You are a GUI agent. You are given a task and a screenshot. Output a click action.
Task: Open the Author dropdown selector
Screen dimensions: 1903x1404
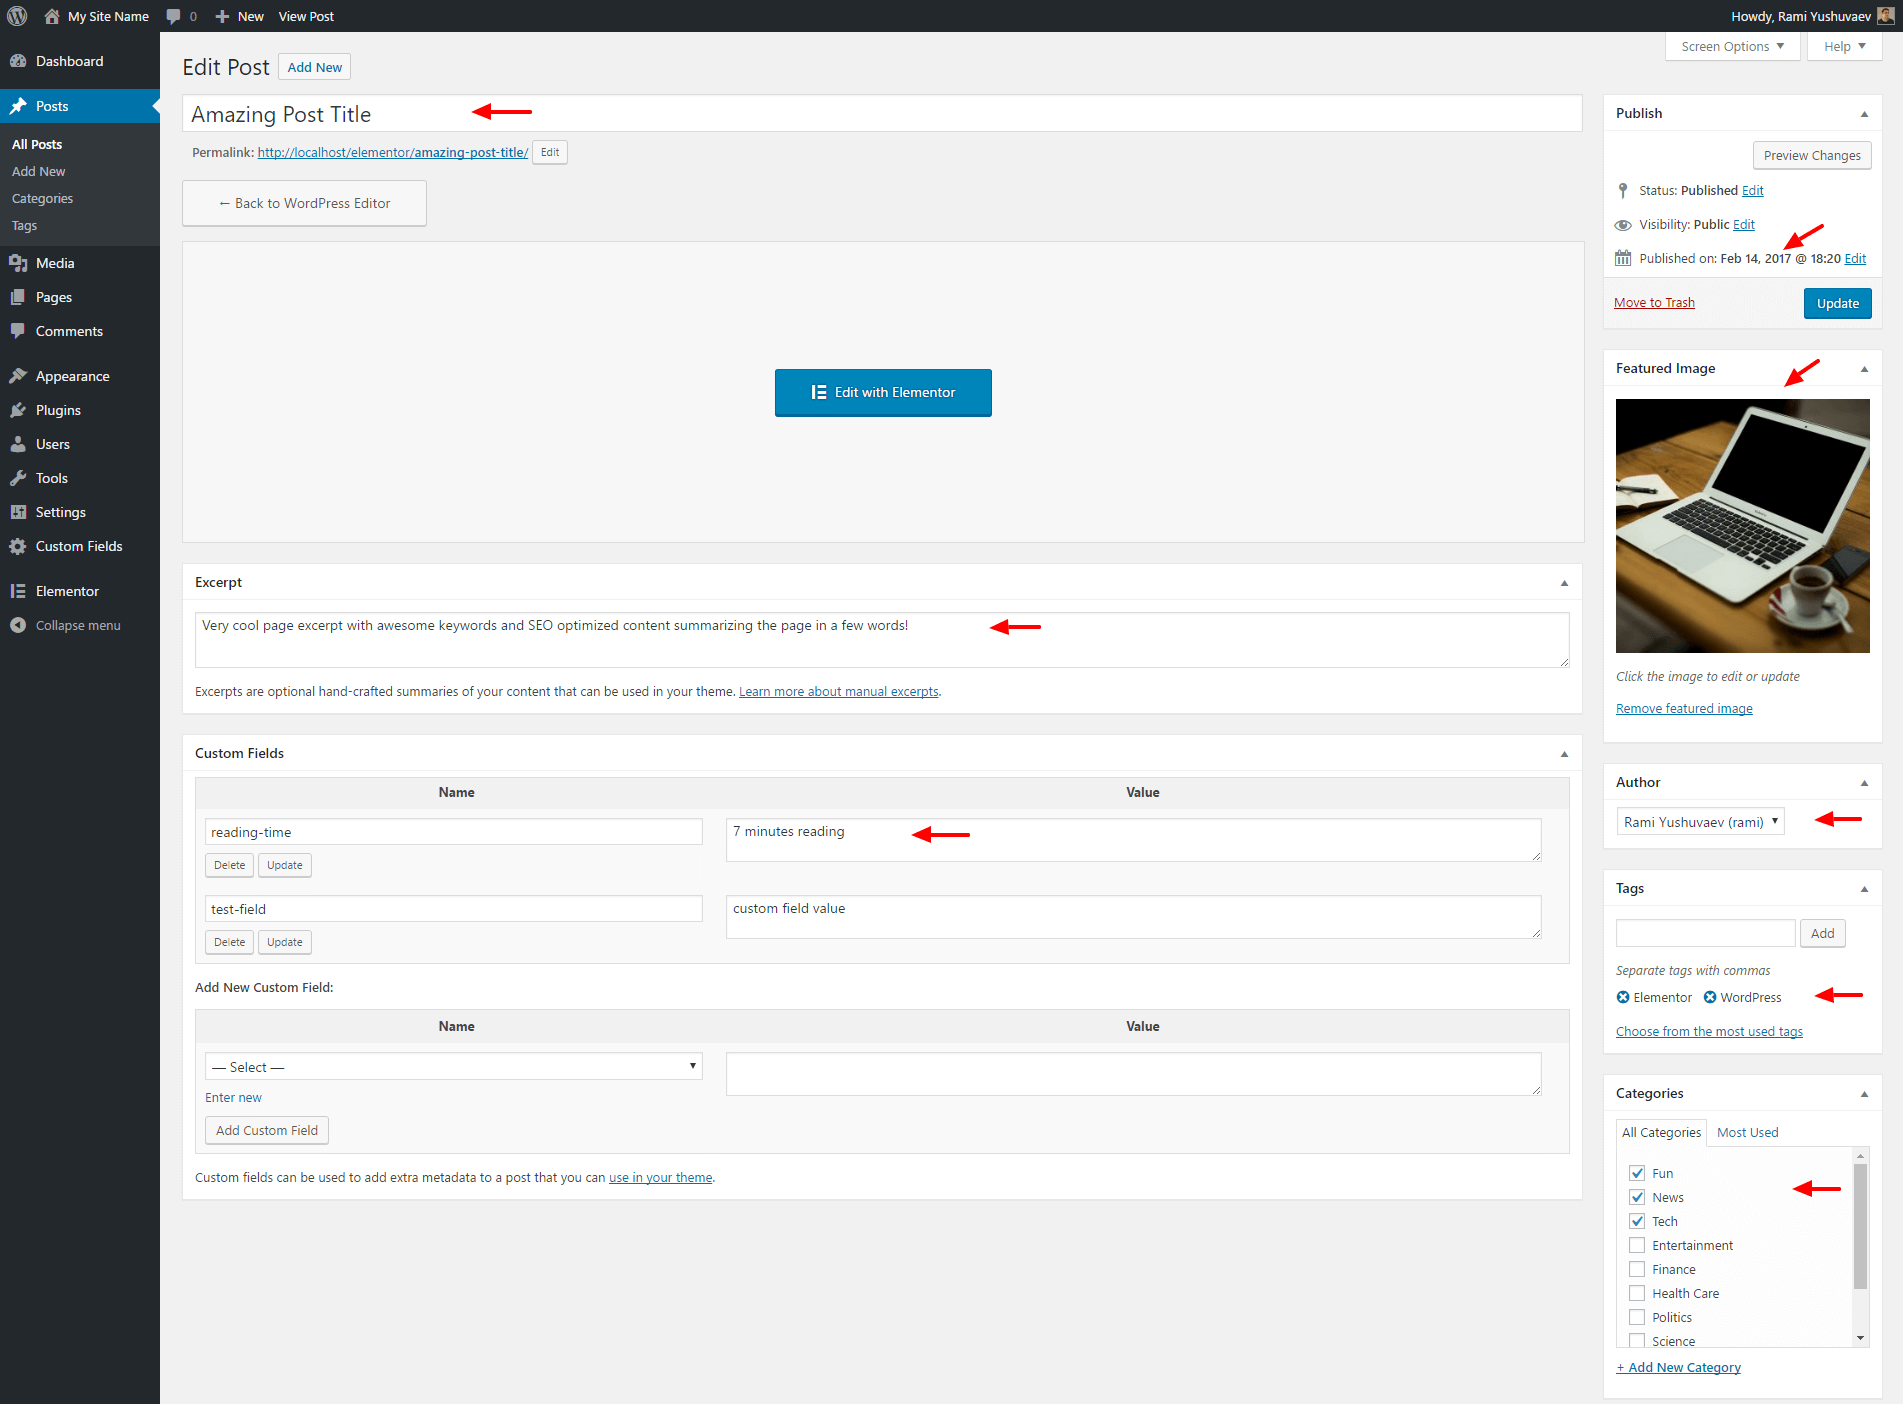point(1700,822)
